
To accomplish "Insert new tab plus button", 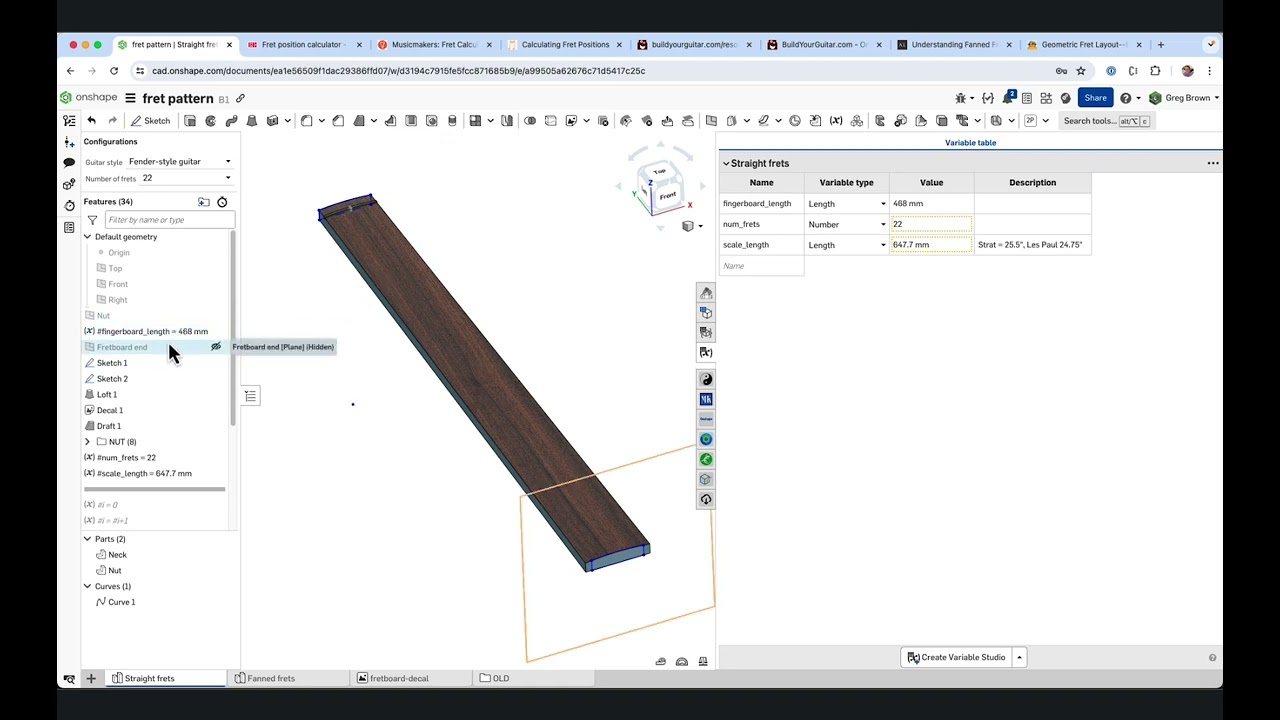I will [x=91, y=679].
